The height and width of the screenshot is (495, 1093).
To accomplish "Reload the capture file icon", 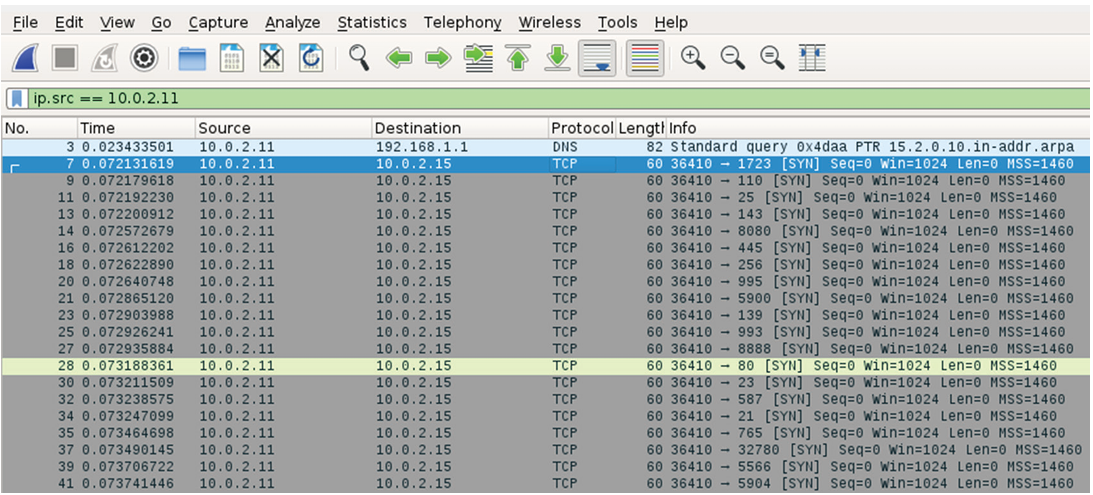I will pyautogui.click(x=311, y=59).
